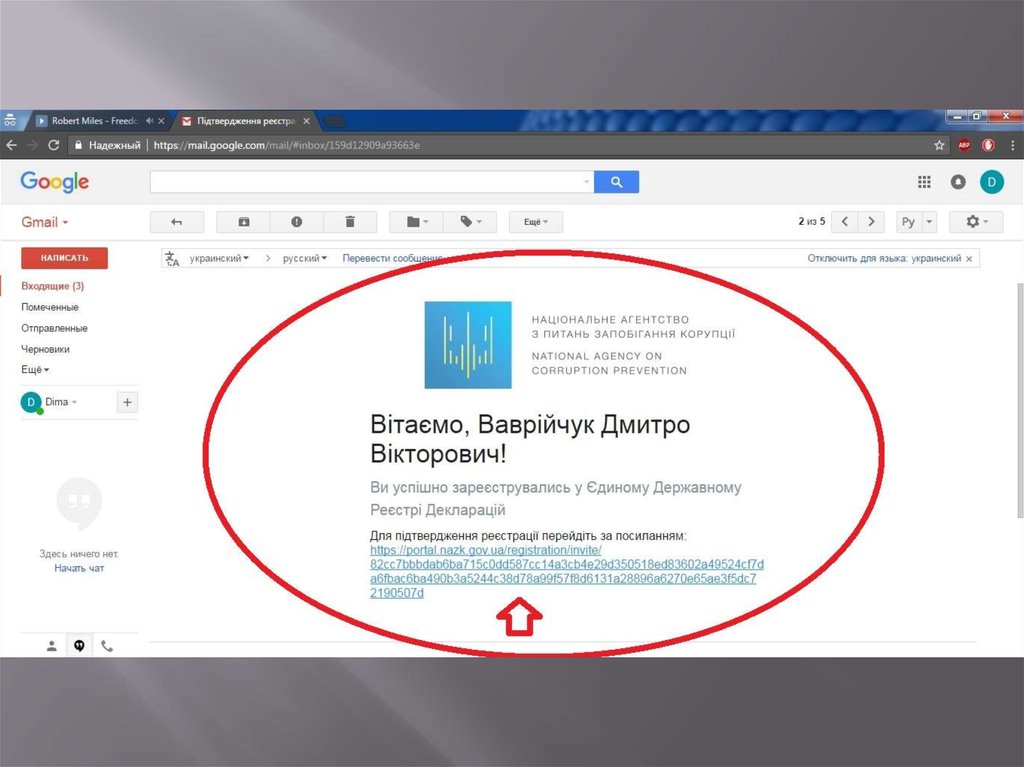Click the Надежный secure site indicator
Viewport: 1024px width, 767px height.
(x=108, y=145)
